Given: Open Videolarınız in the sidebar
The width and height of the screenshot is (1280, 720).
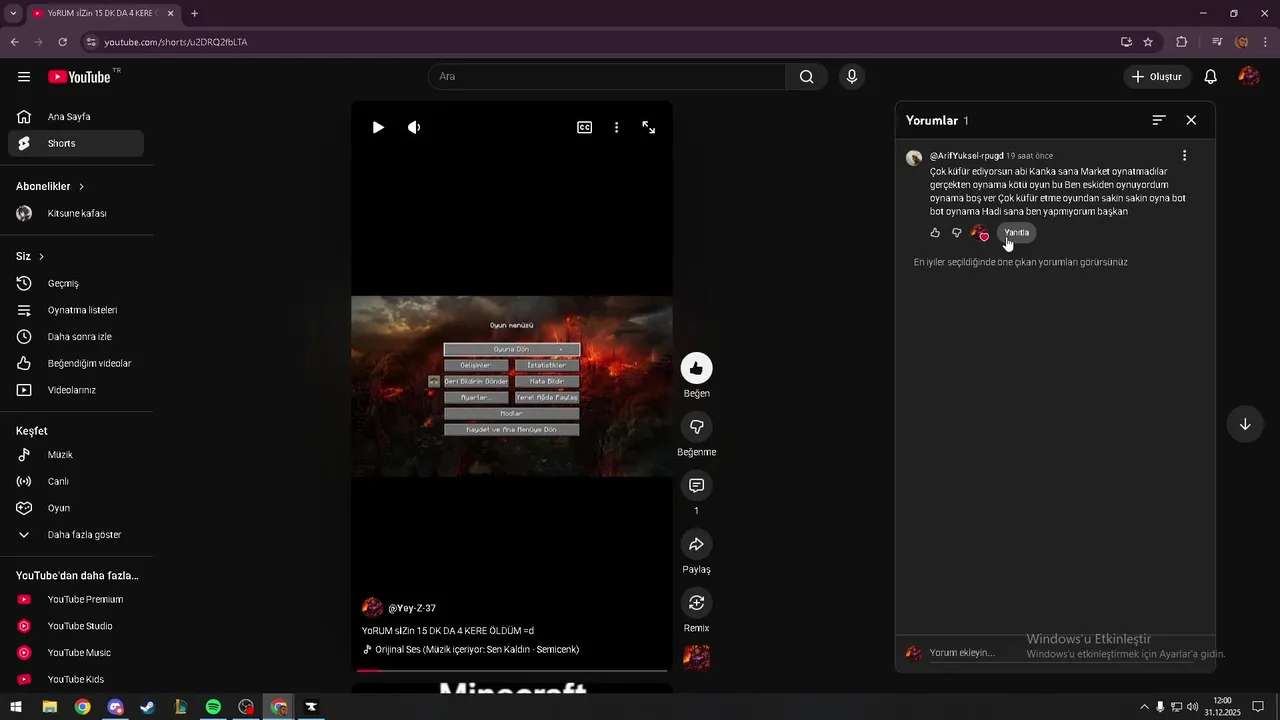Looking at the screenshot, I should pos(76,390).
